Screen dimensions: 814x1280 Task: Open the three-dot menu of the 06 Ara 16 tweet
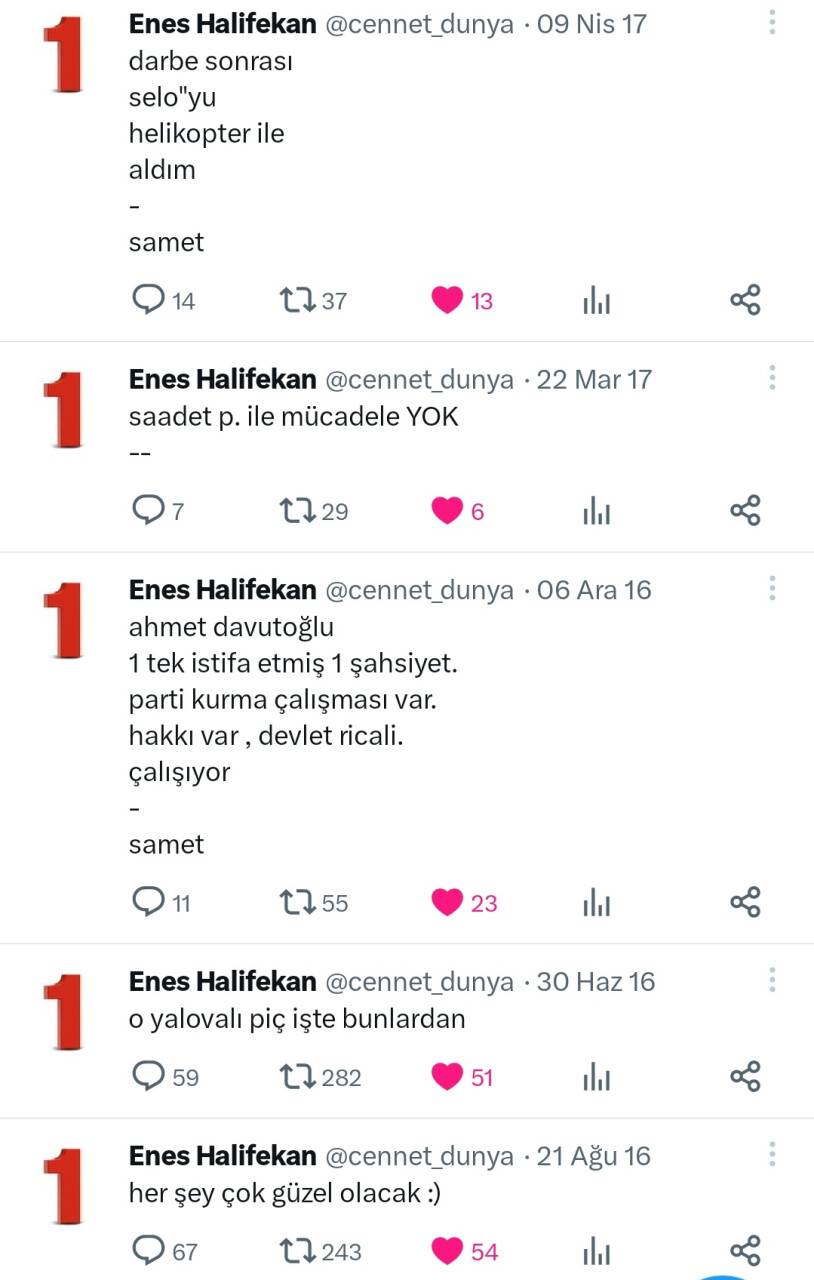(x=772, y=588)
